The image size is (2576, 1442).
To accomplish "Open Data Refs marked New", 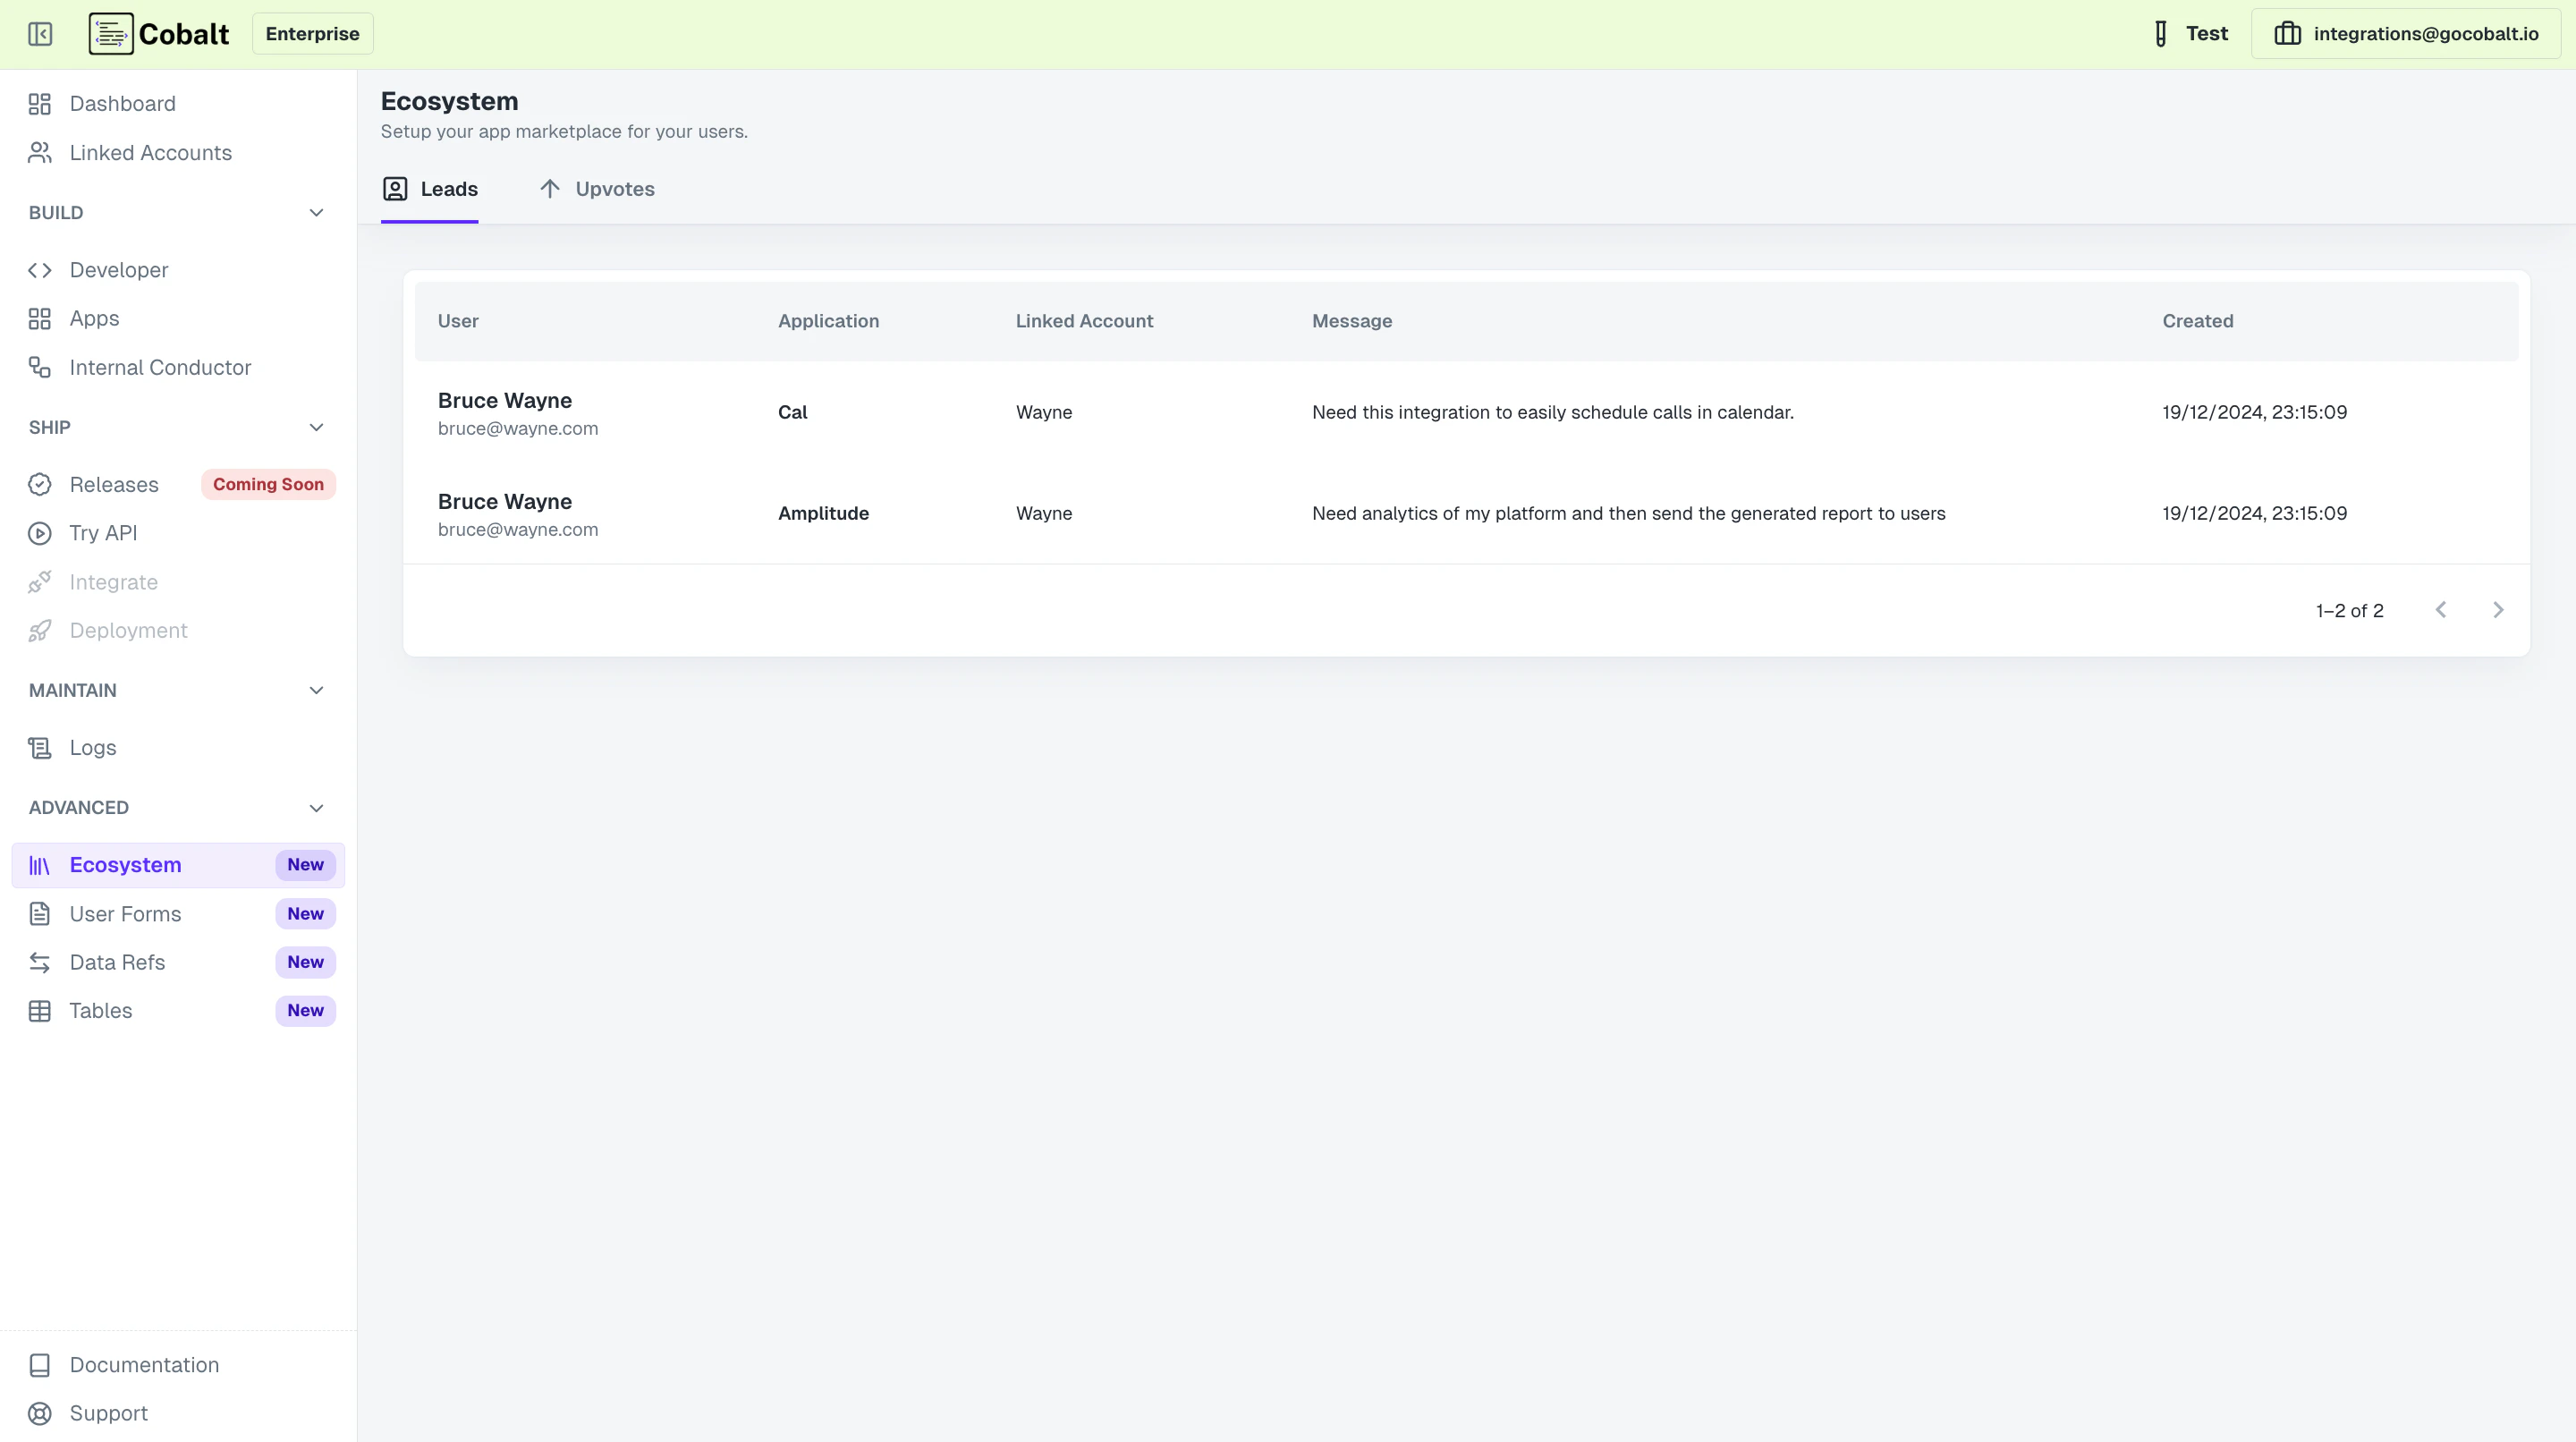I will tap(117, 962).
